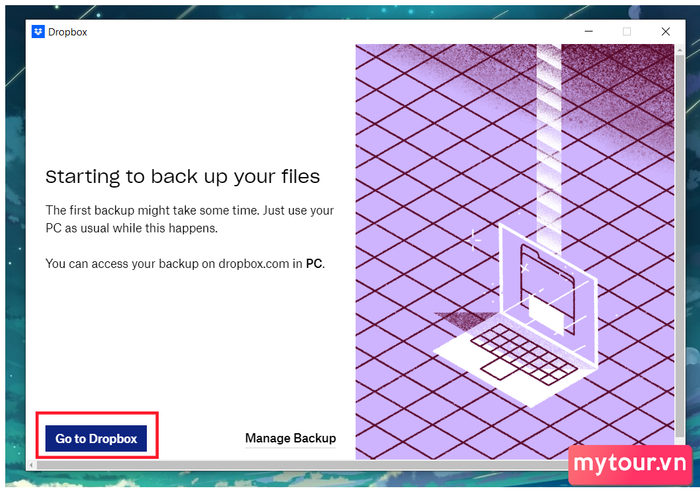
Task: Click the 'Dropbox' window title text
Action: click(x=67, y=32)
